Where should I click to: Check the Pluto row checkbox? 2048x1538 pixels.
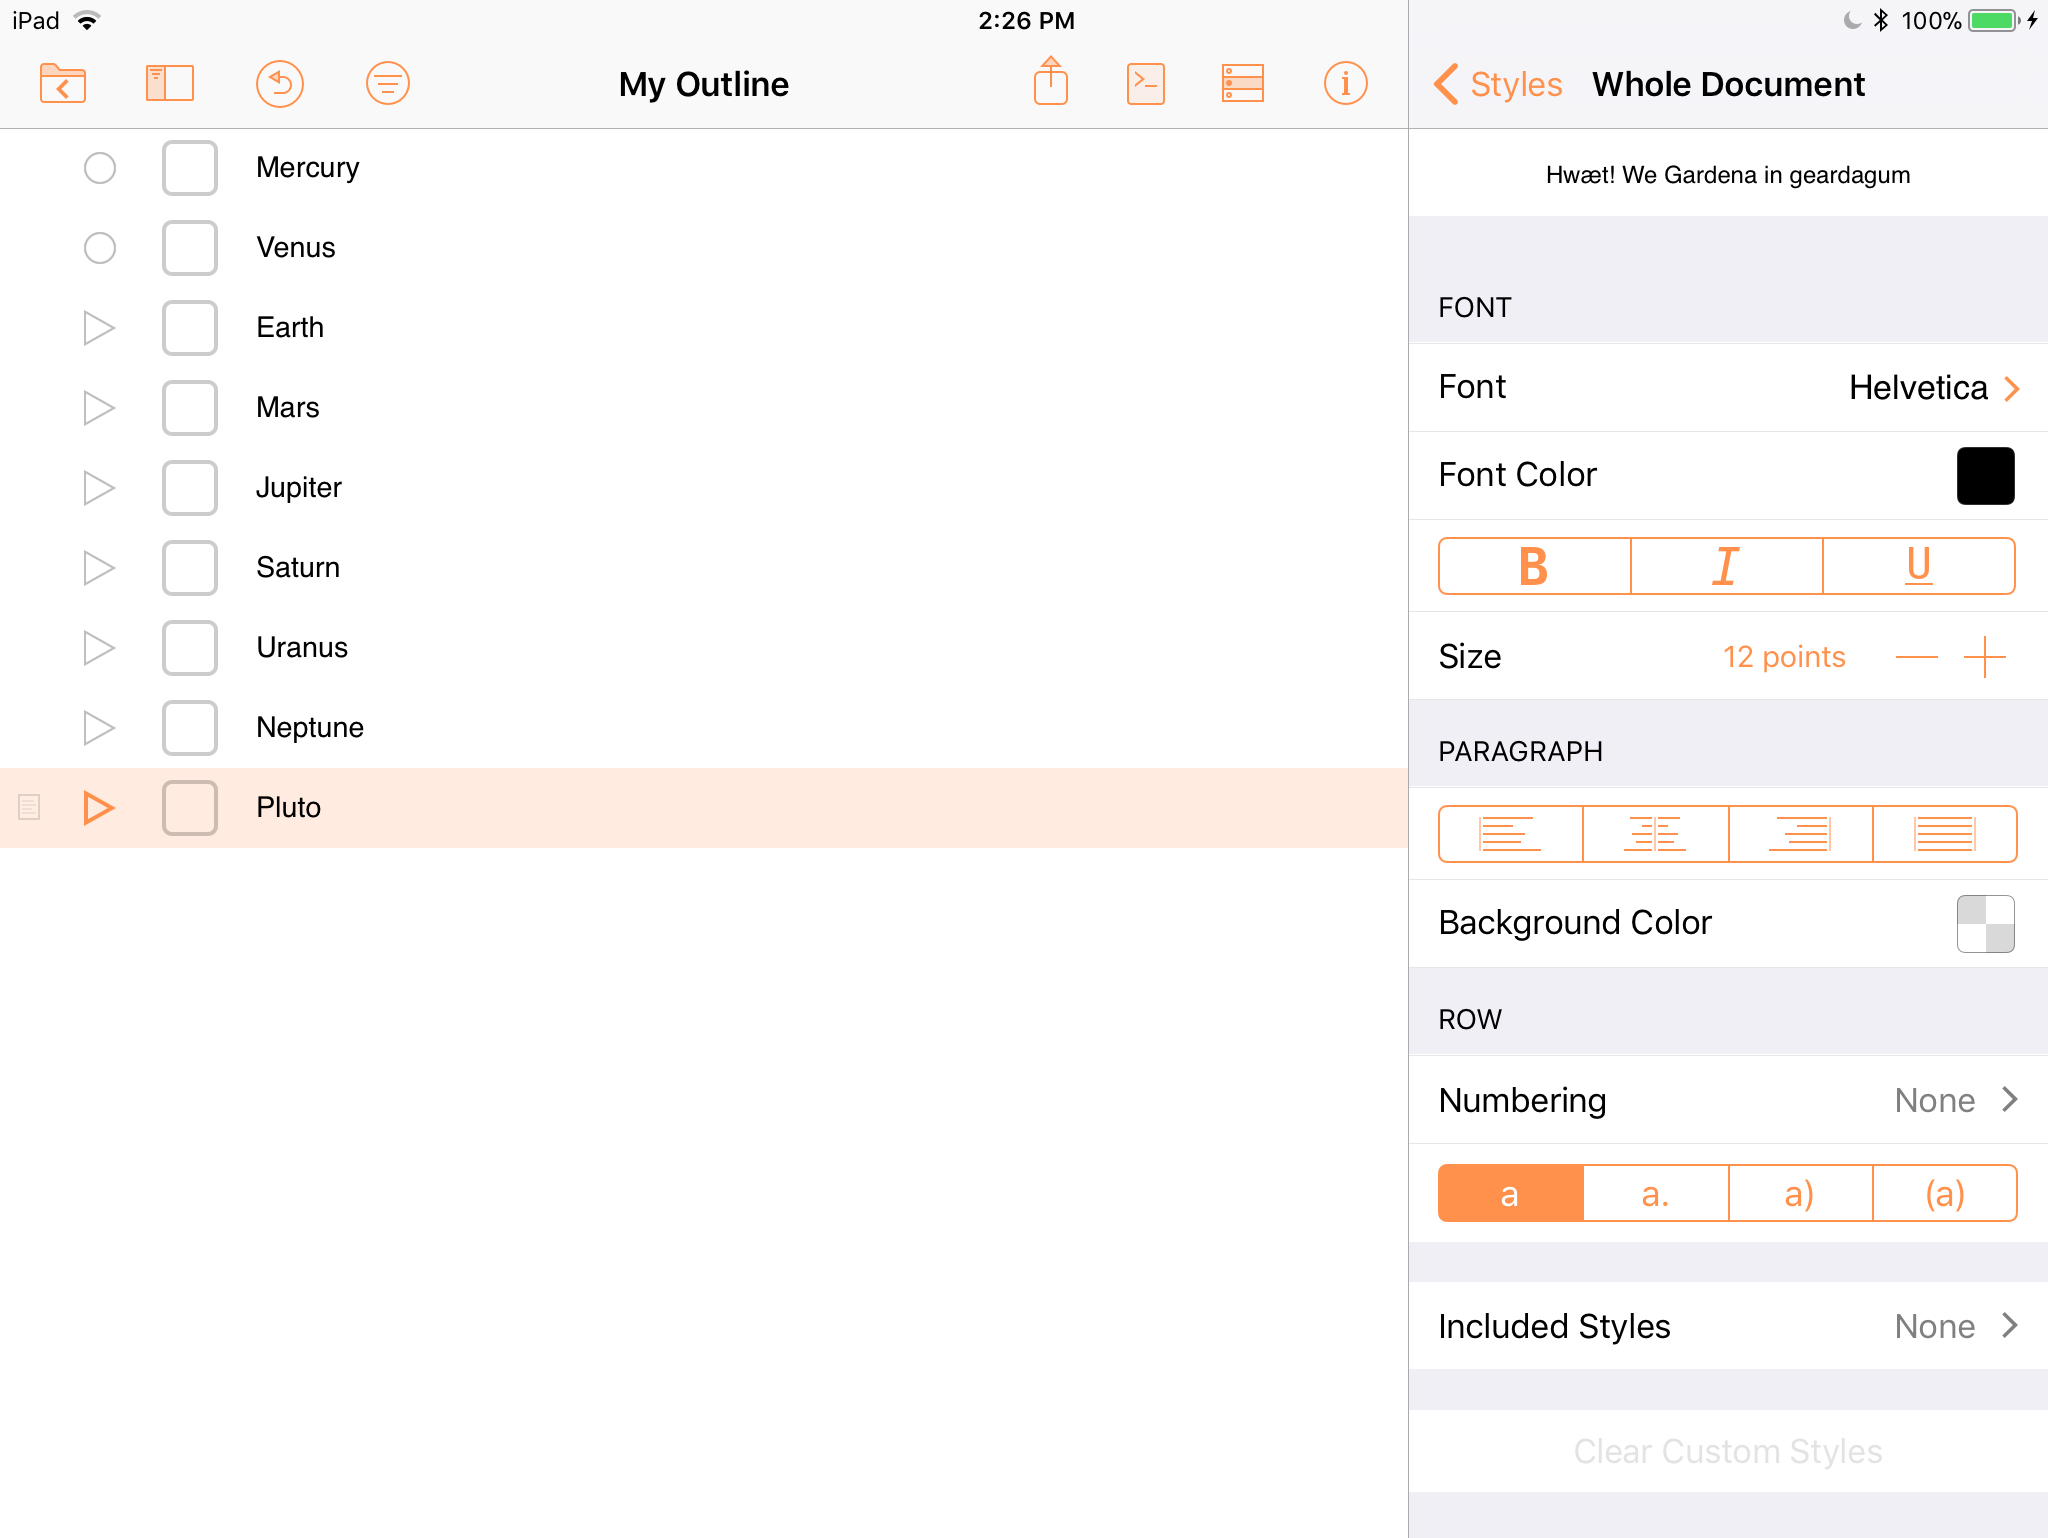pos(190,808)
